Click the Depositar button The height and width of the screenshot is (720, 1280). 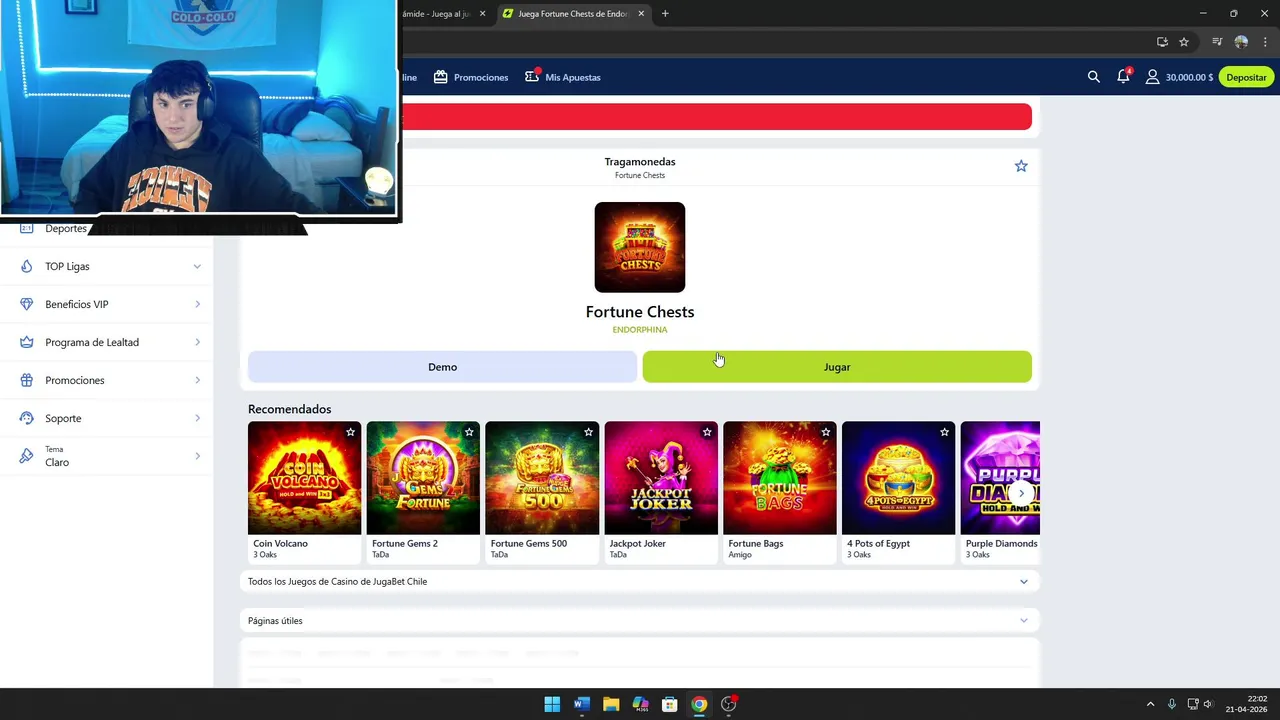[x=1246, y=77]
